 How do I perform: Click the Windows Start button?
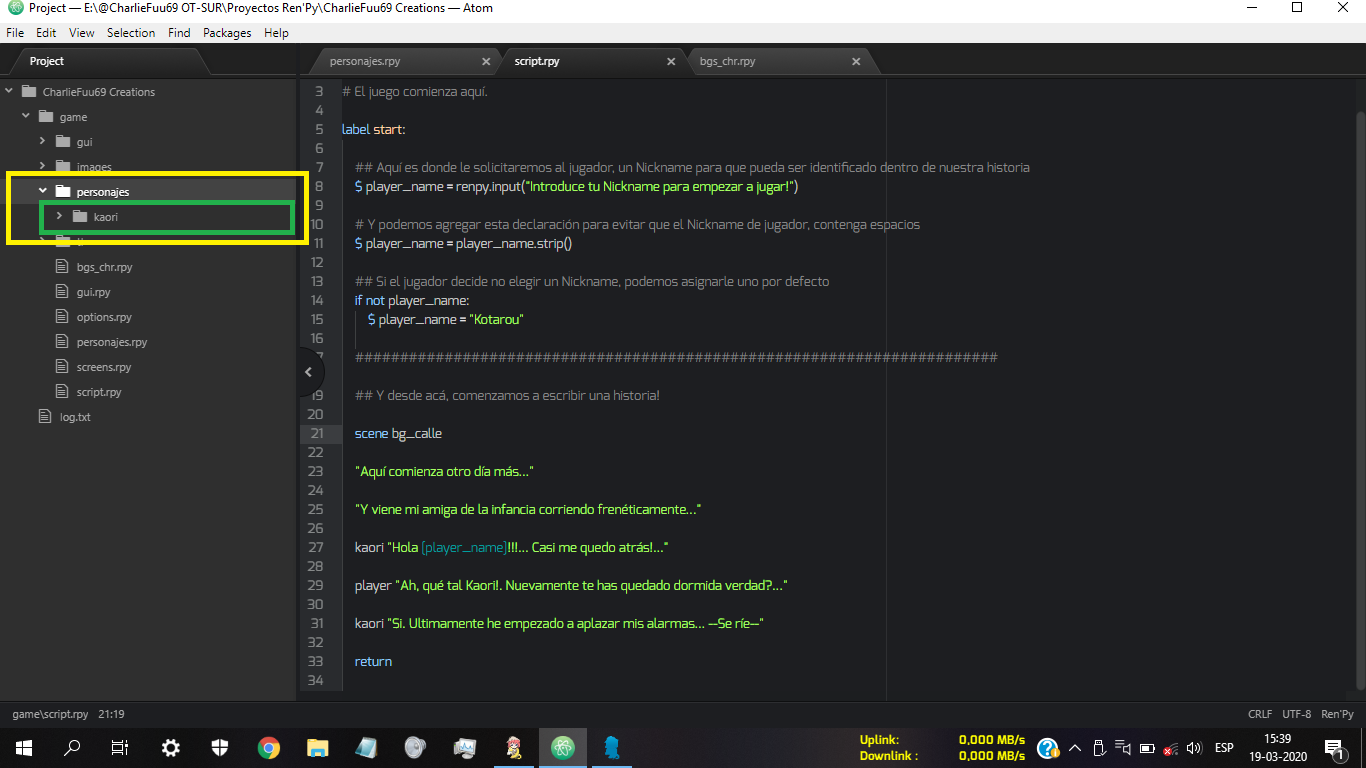[x=23, y=747]
